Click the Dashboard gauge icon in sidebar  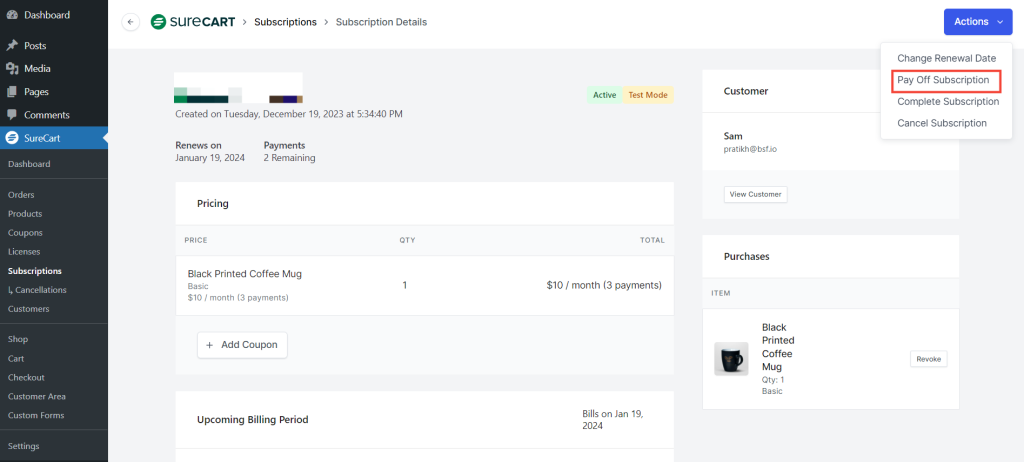coord(12,15)
